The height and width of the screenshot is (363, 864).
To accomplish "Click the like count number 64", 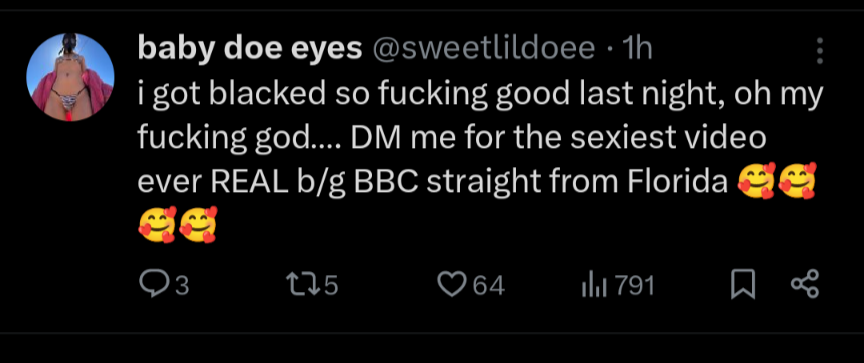I will [489, 286].
